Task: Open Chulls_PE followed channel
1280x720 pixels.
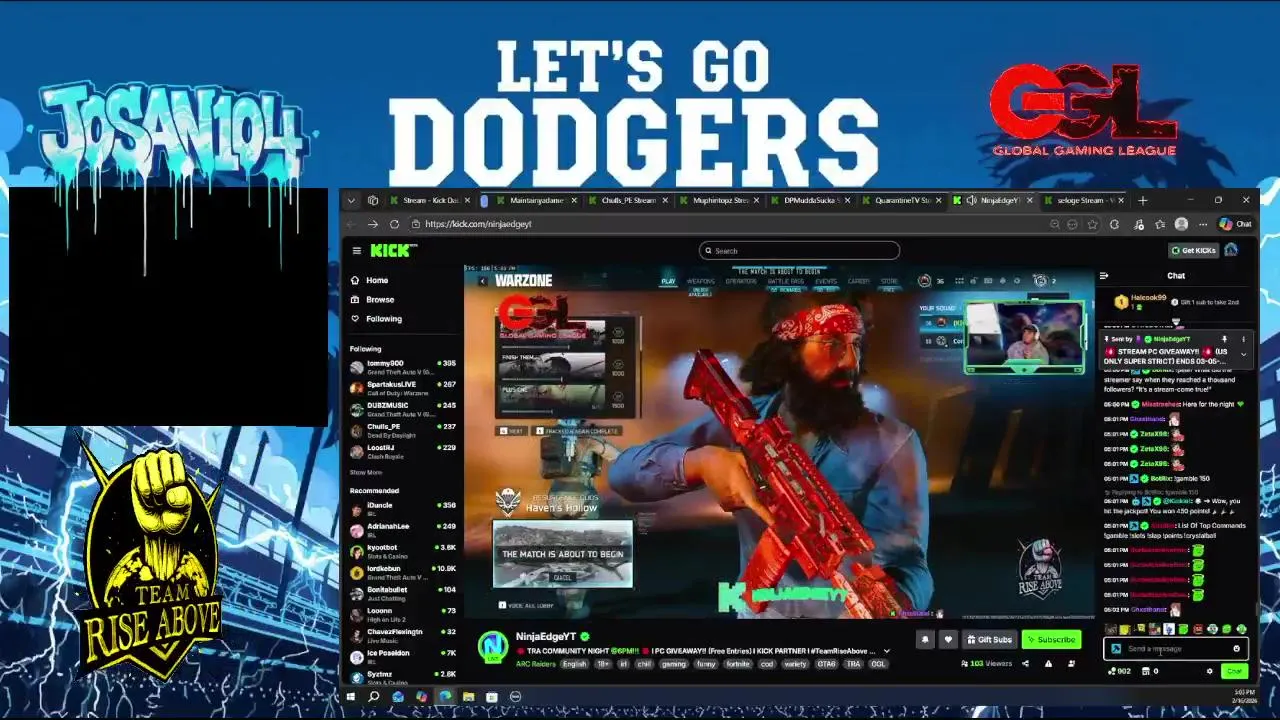Action: pos(403,430)
